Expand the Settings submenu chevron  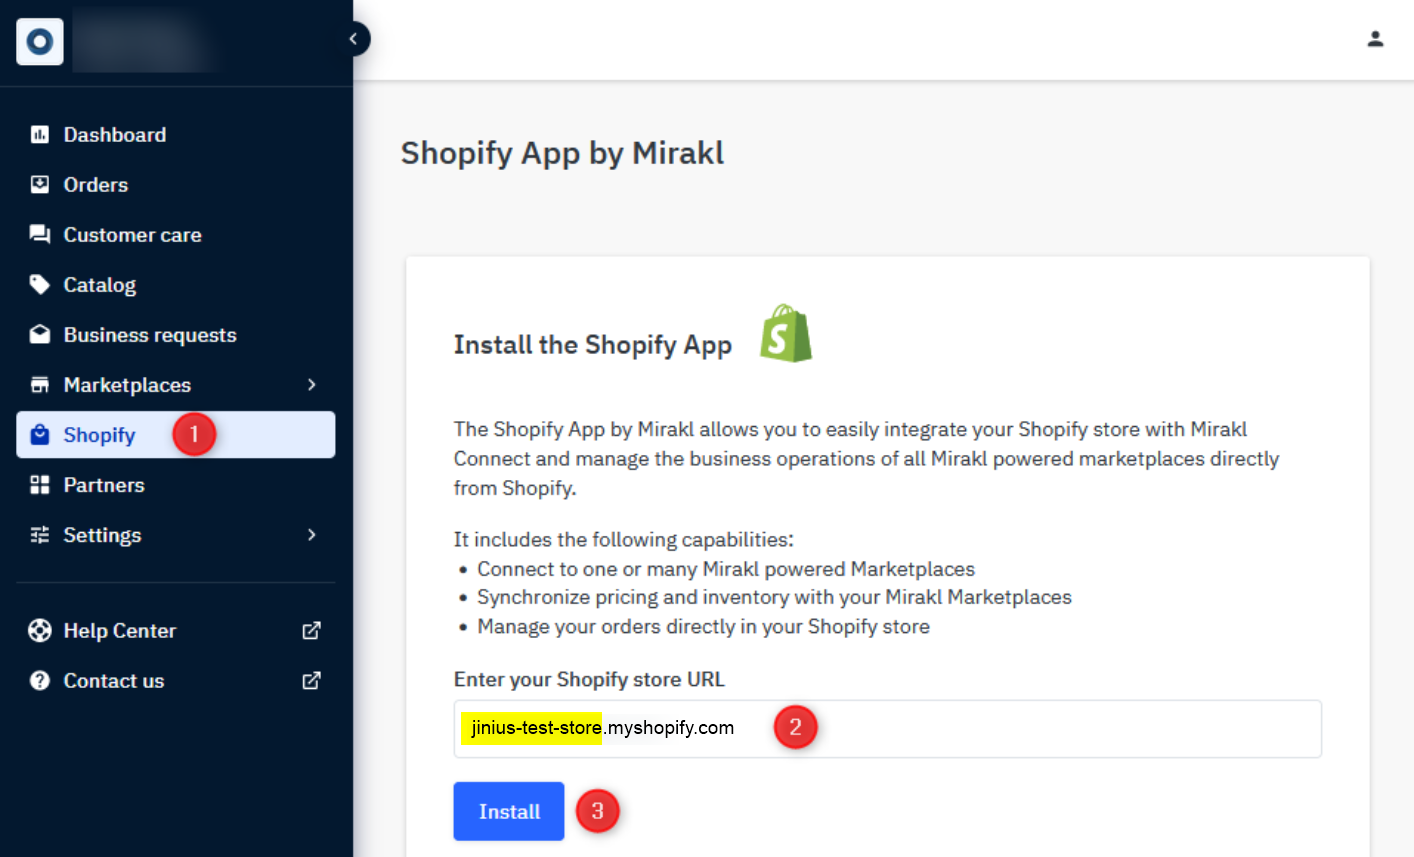pos(311,534)
